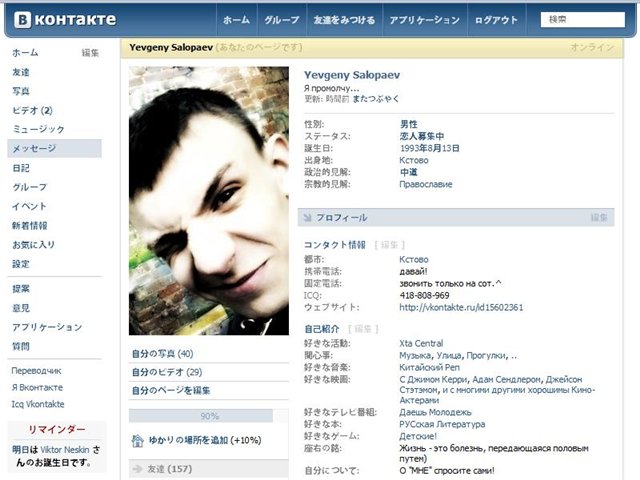Click the Icq Vkontakte sidebar link
This screenshot has height=480, width=640.
38,404
